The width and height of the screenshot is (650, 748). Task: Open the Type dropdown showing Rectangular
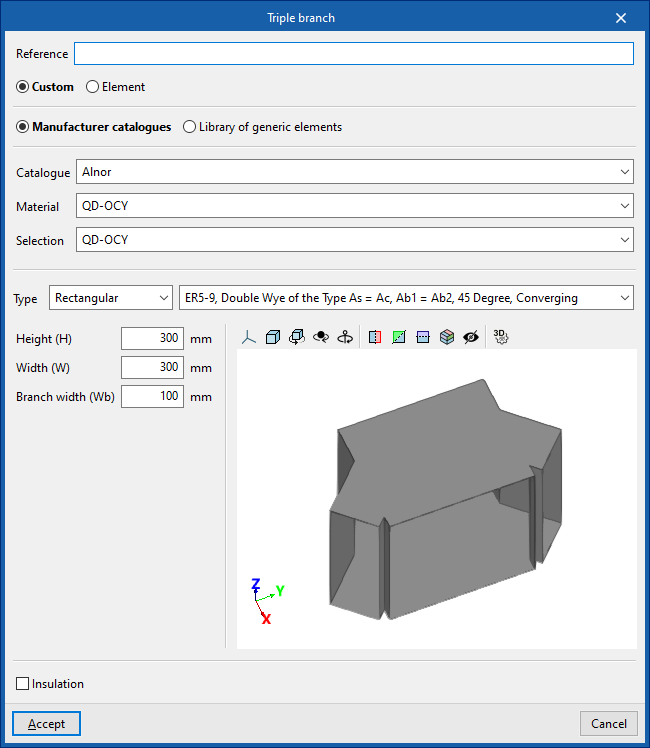coord(111,298)
